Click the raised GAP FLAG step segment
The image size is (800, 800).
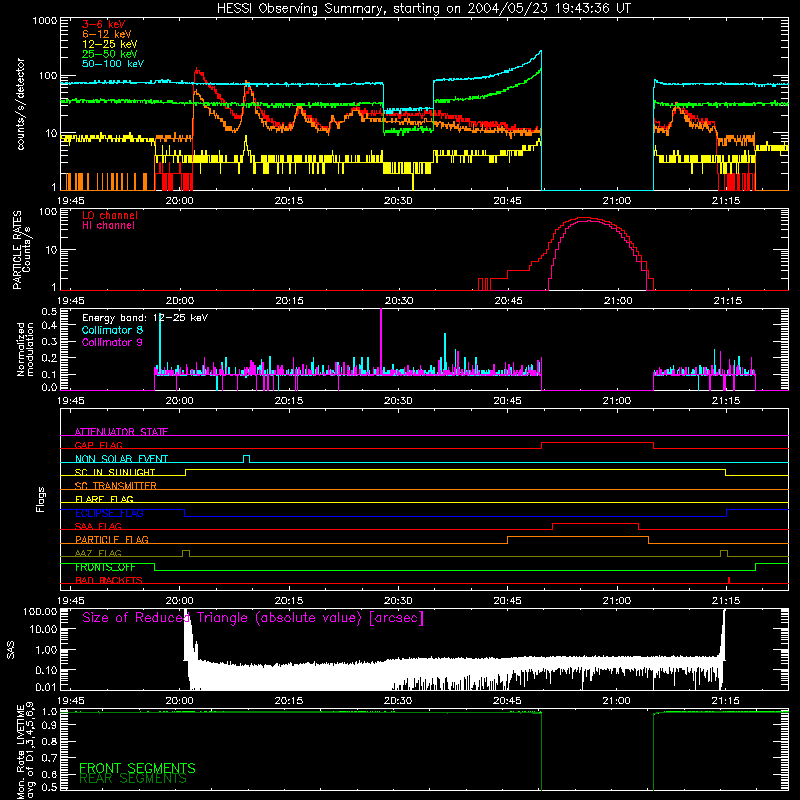point(597,442)
